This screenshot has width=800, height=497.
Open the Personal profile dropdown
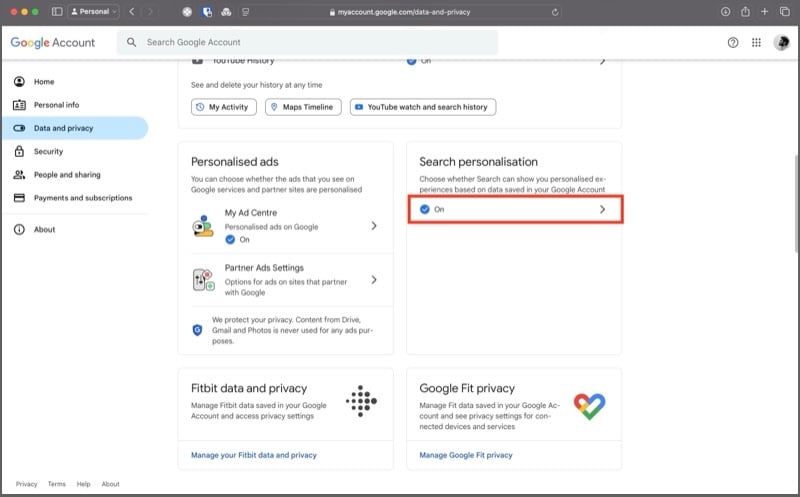[94, 11]
